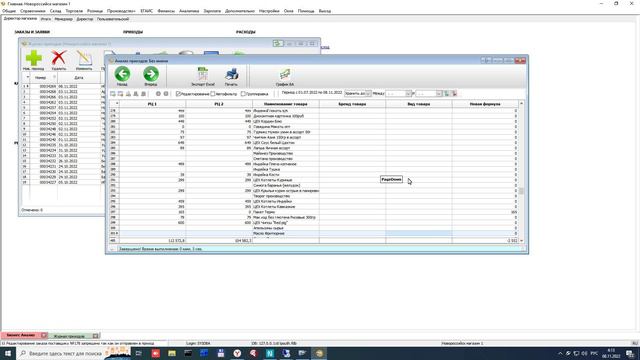Switch to Пользовательский tab
Viewport: 640px width, 360px height.
113,19
